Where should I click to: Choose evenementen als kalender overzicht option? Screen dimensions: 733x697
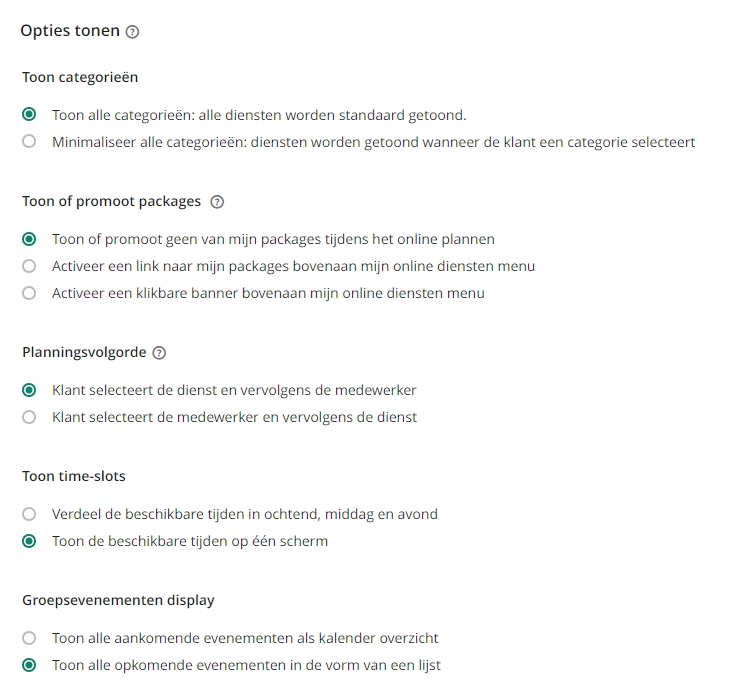[x=29, y=638]
